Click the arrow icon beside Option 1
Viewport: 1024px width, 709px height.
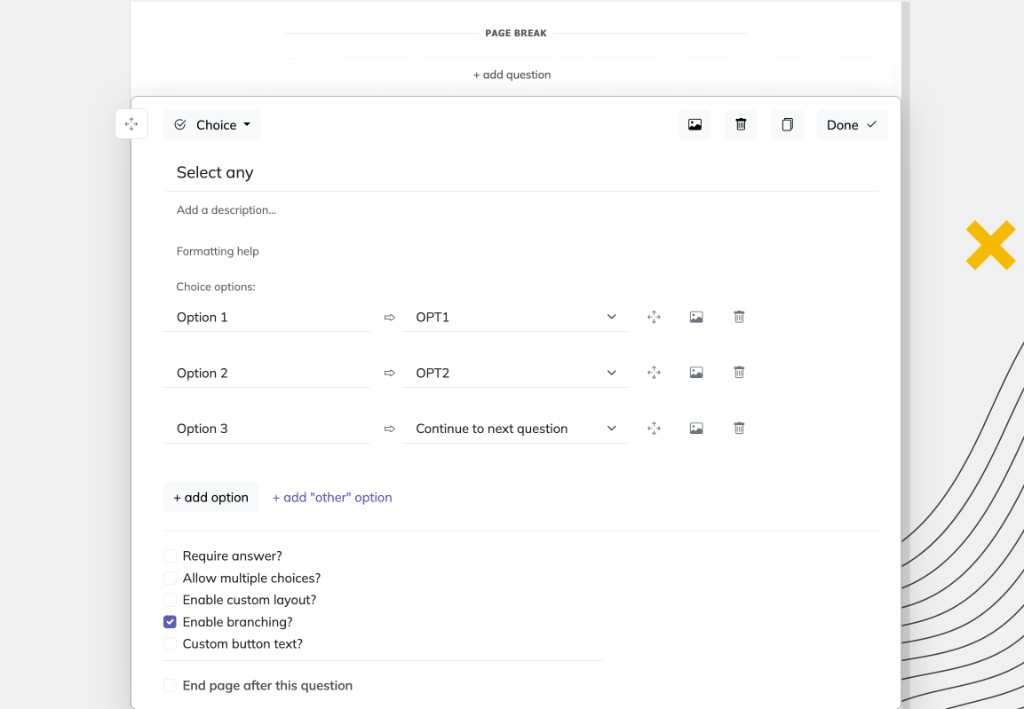click(389, 317)
